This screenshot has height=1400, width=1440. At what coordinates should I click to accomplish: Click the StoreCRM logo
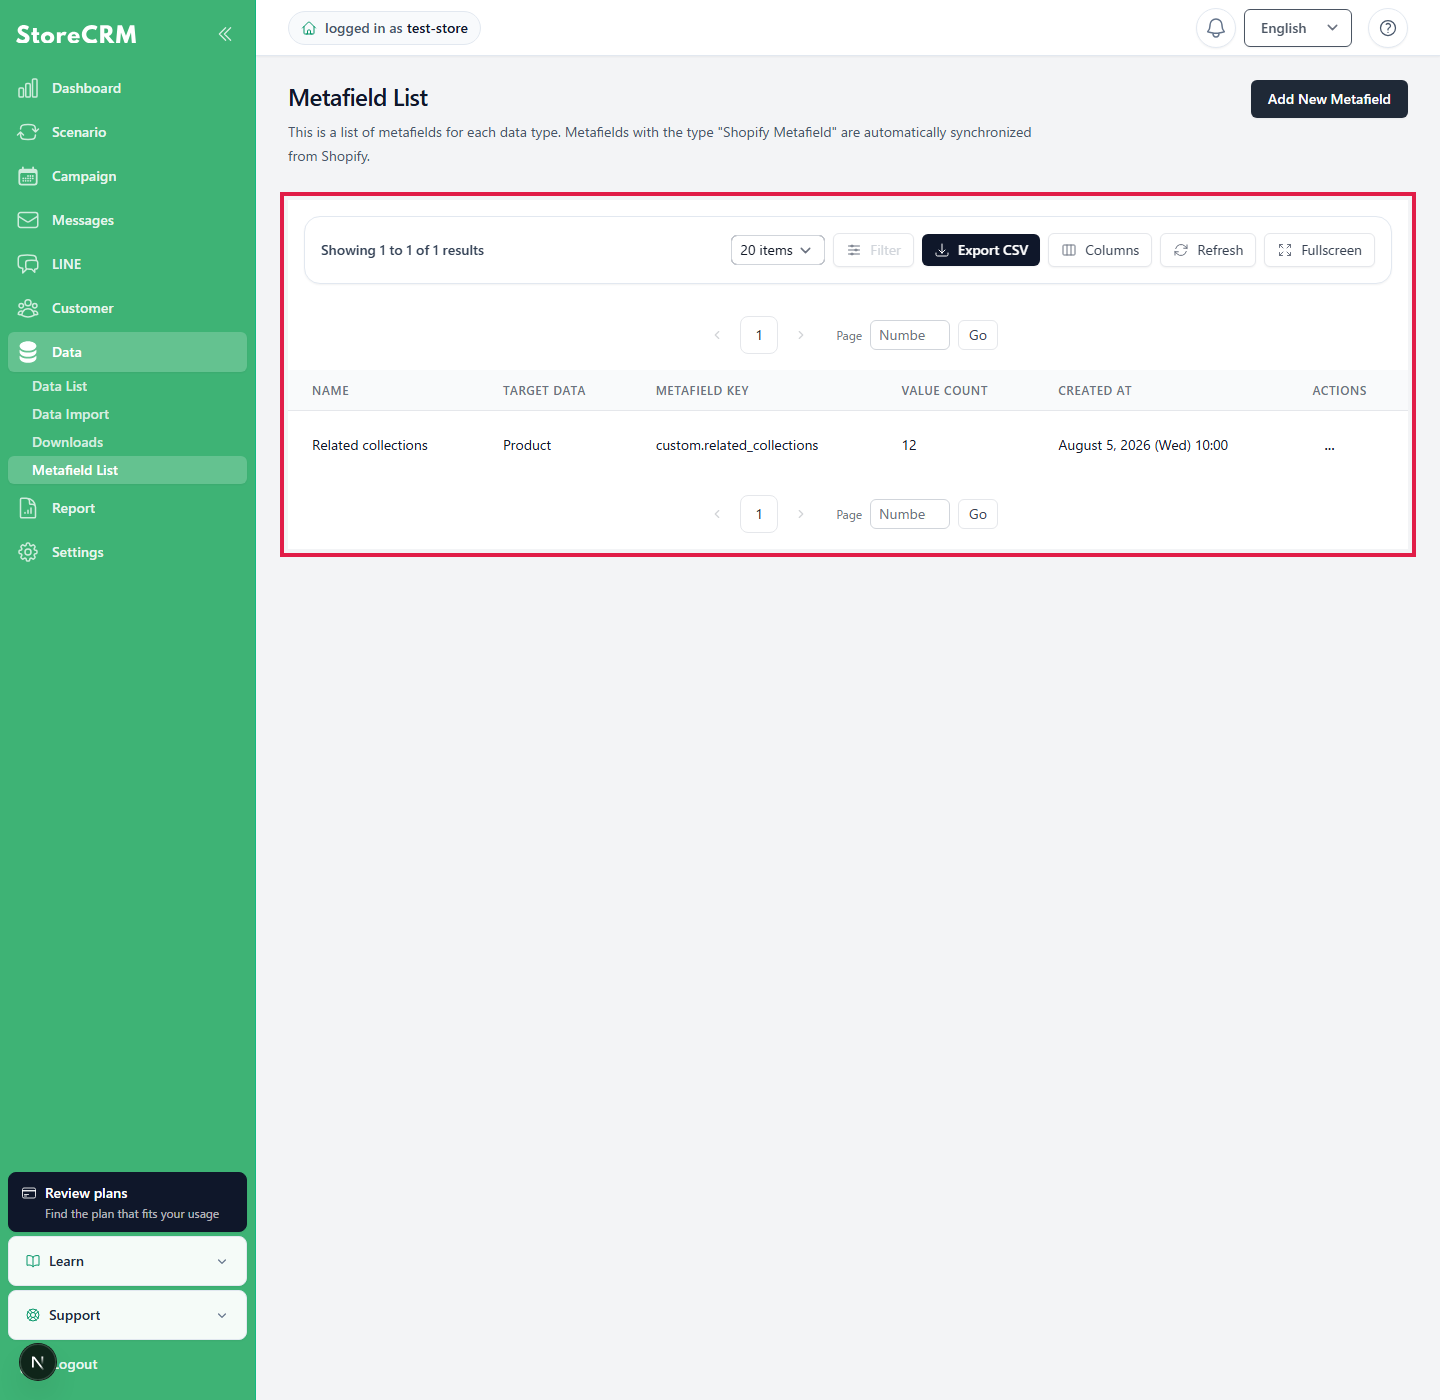click(x=76, y=34)
